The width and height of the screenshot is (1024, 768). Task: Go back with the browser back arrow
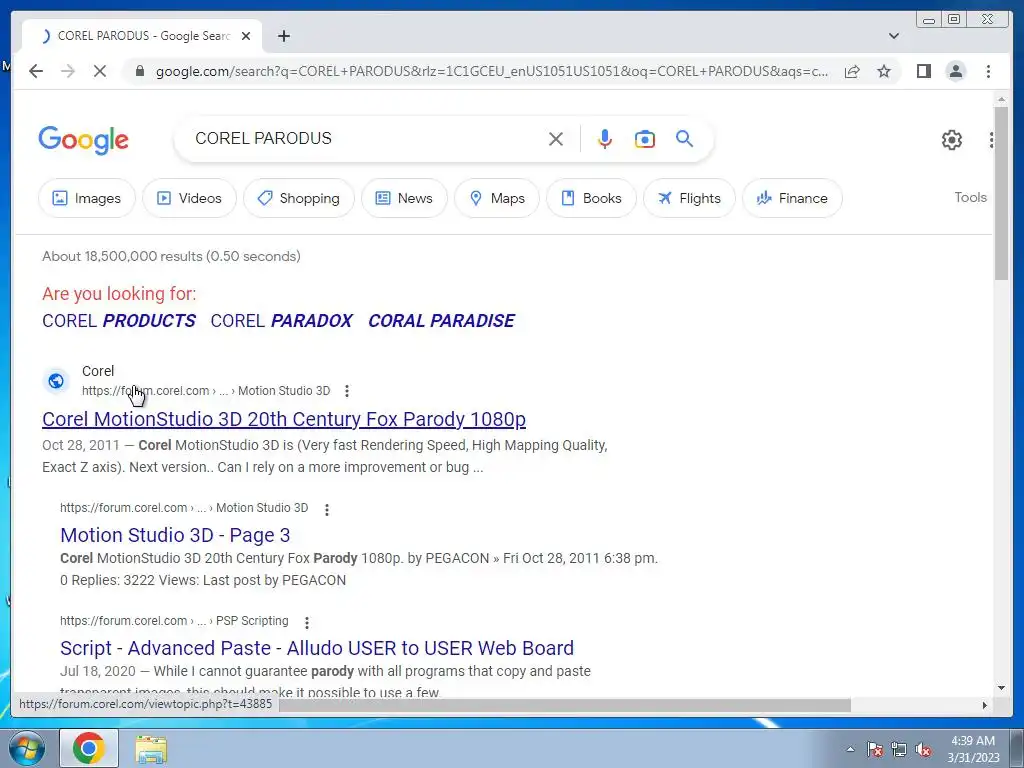[x=36, y=71]
